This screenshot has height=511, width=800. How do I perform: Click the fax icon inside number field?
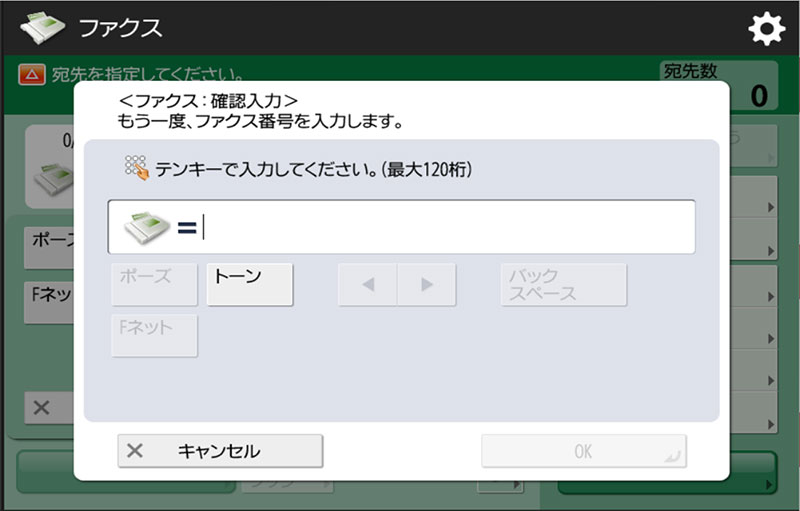tap(148, 228)
